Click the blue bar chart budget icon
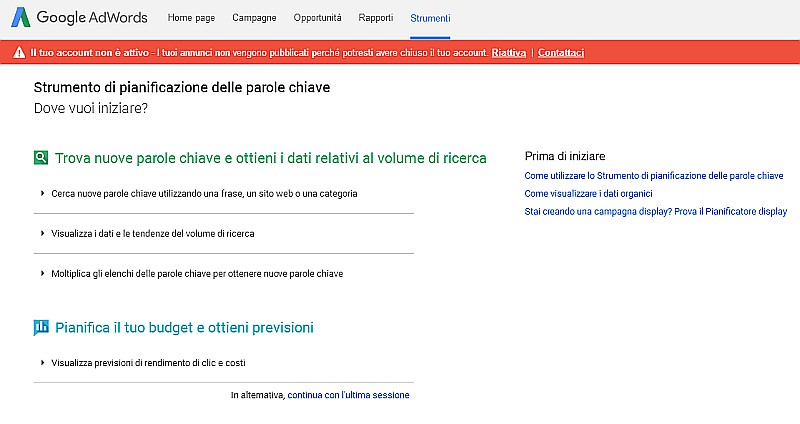Viewport: 800px width, 424px height. 41,327
